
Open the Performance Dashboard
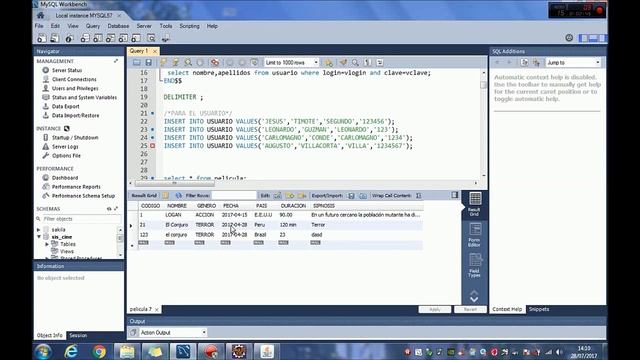pyautogui.click(x=65, y=178)
